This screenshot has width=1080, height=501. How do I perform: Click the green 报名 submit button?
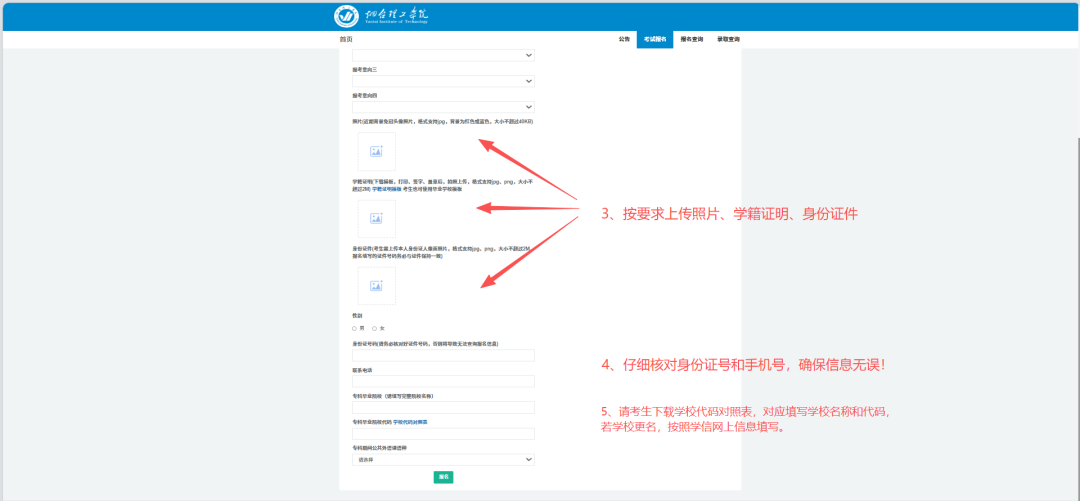coord(444,477)
